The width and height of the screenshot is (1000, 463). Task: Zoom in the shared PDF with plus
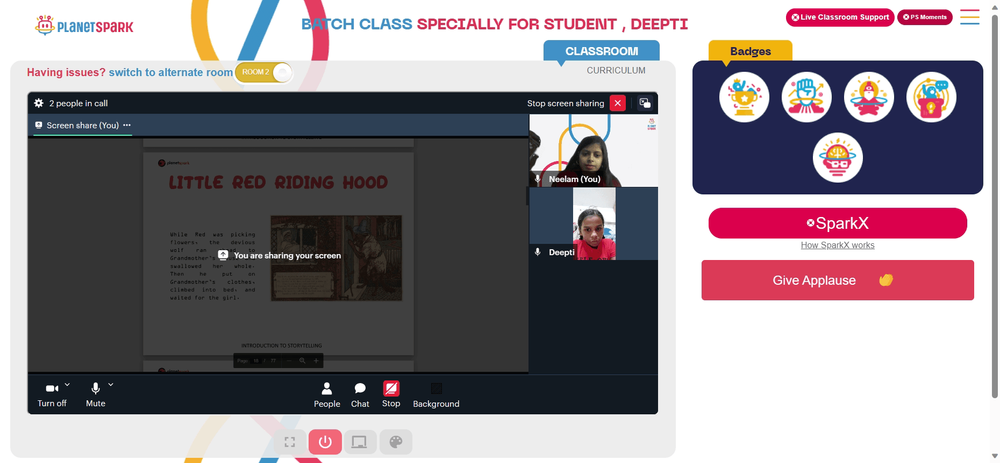[x=316, y=361]
